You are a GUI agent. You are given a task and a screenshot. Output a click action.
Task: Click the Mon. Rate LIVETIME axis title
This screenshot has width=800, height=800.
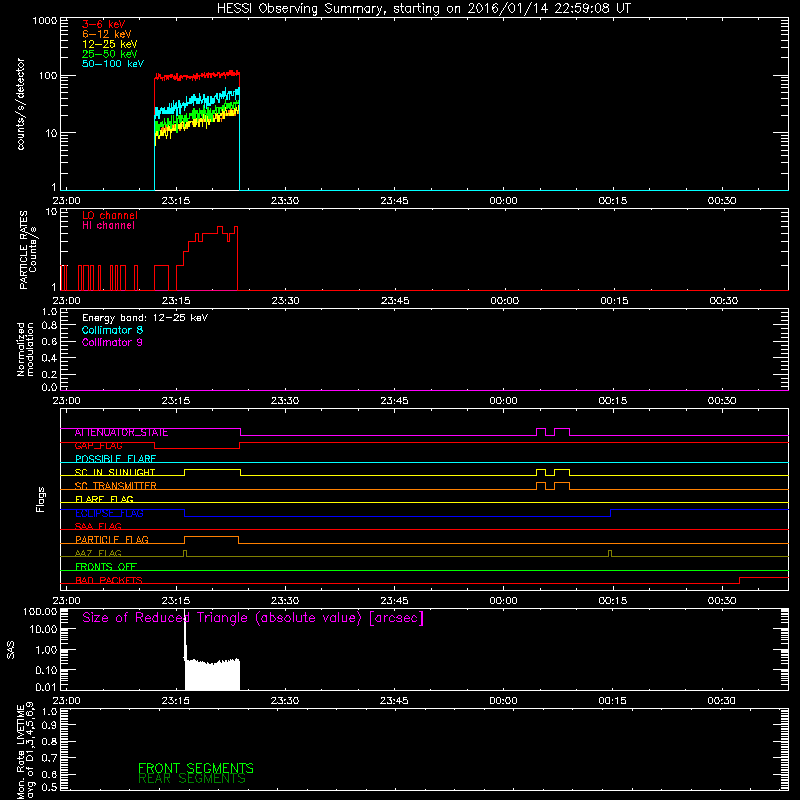pos(25,751)
